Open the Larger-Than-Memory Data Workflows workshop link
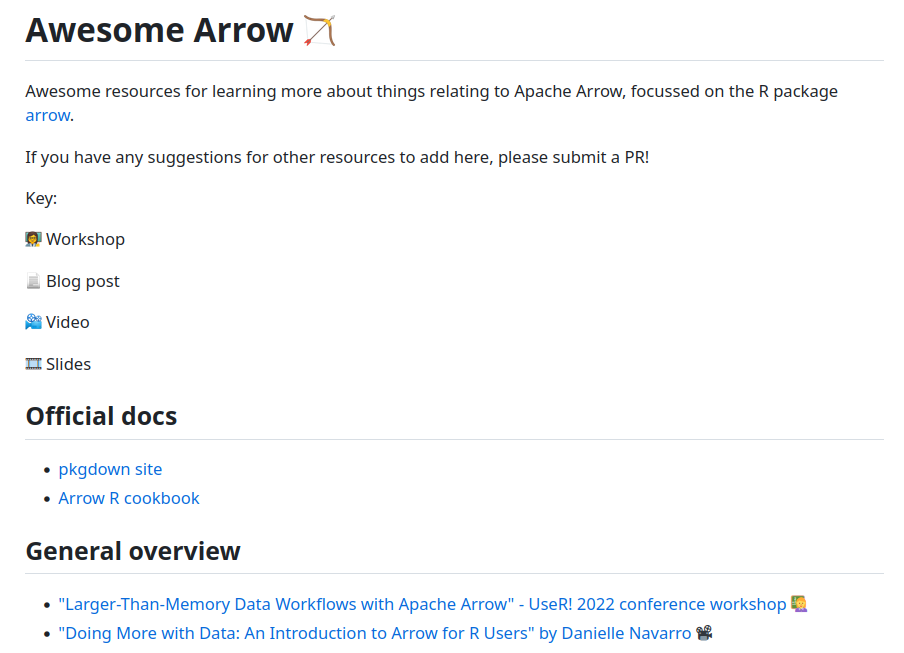The image size is (904, 653). 422,605
